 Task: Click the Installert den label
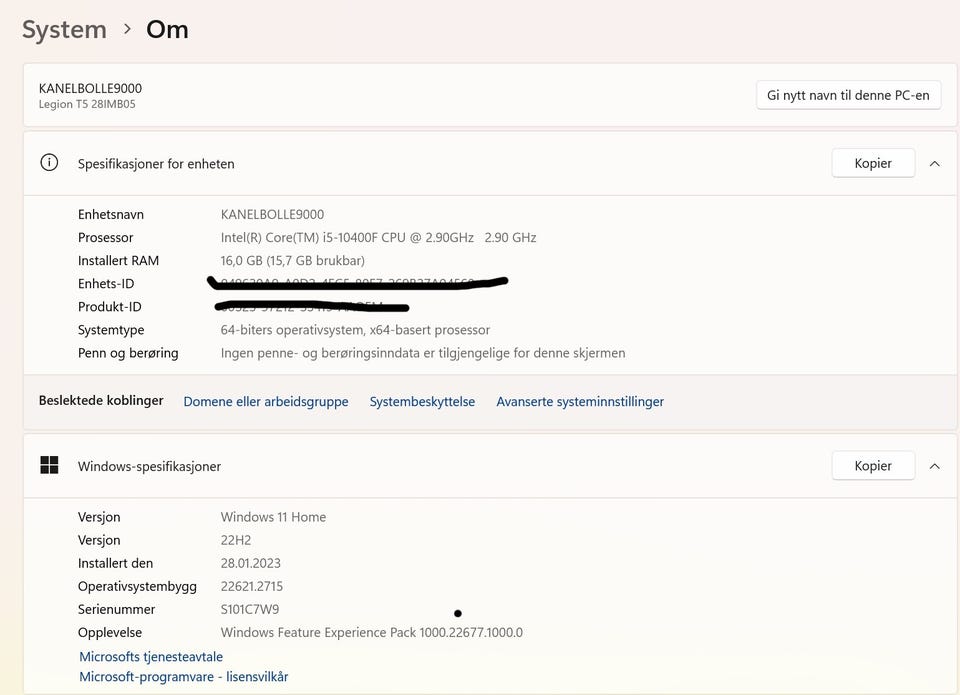(115, 563)
